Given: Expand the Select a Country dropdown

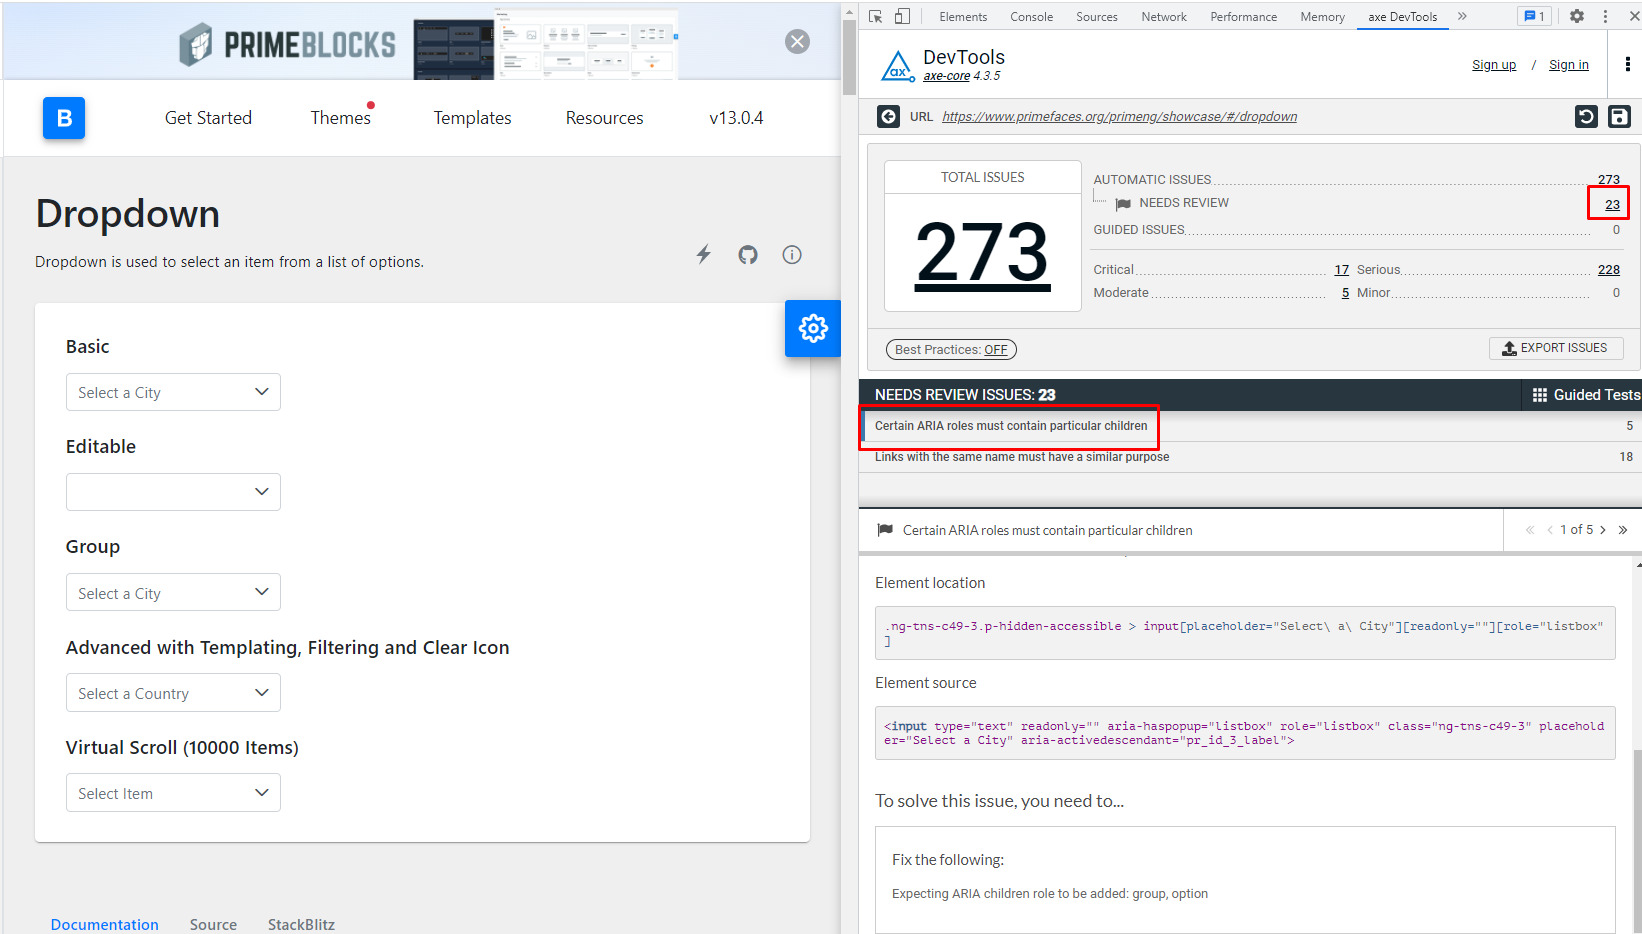Looking at the screenshot, I should click(172, 692).
